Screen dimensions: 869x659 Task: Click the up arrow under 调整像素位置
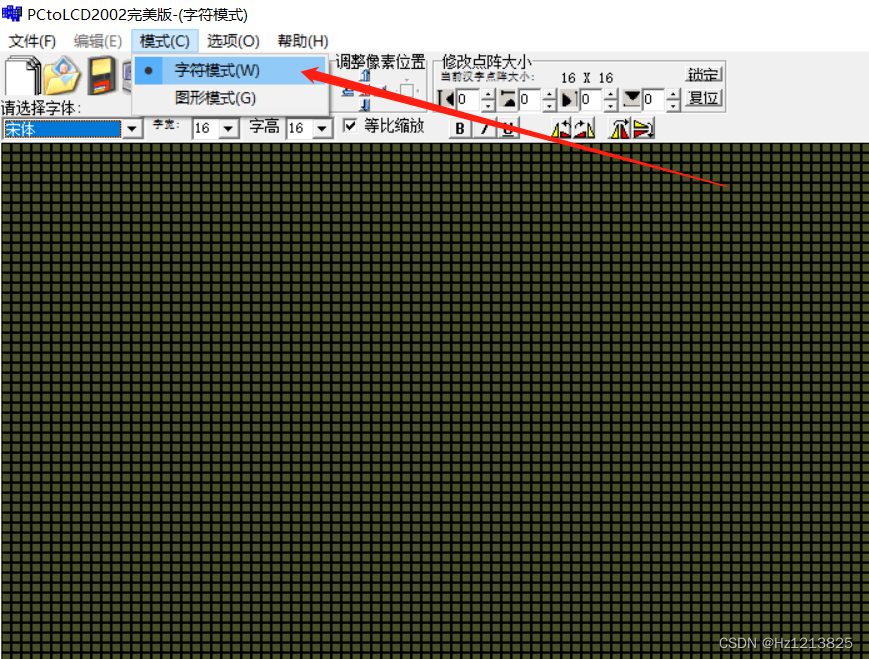coord(365,76)
